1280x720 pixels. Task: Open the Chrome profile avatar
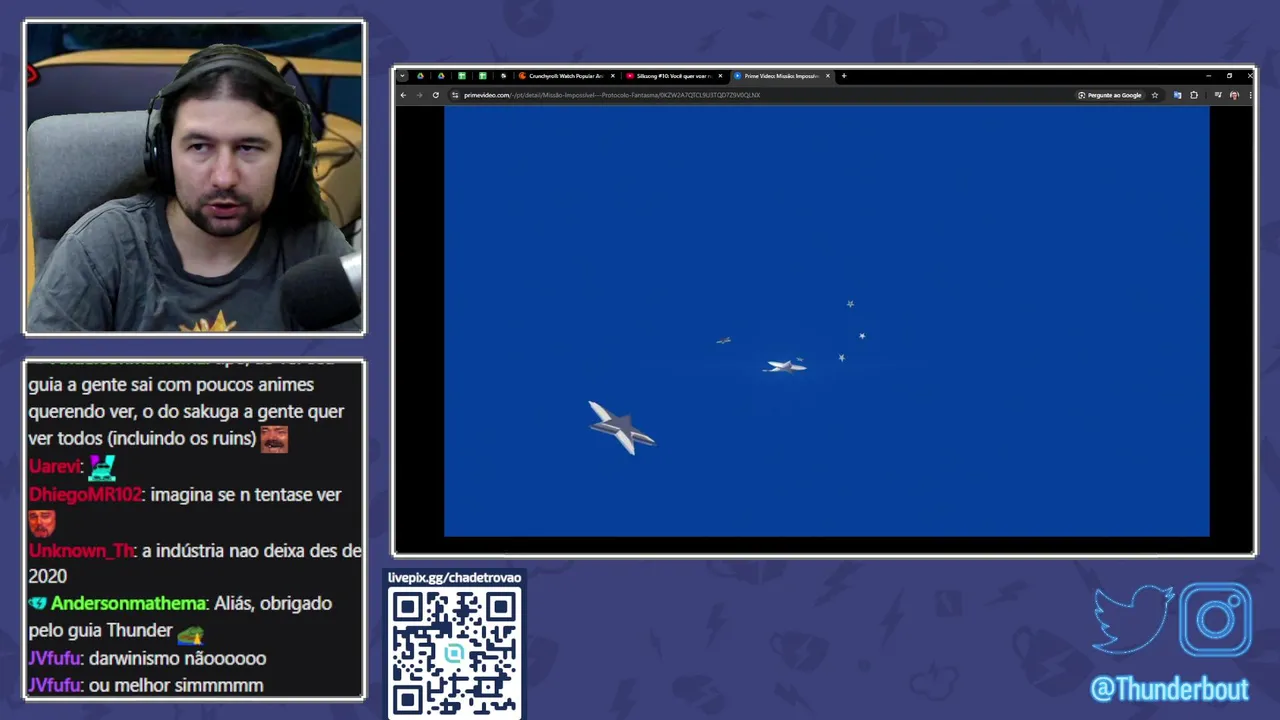pyautogui.click(x=1234, y=95)
